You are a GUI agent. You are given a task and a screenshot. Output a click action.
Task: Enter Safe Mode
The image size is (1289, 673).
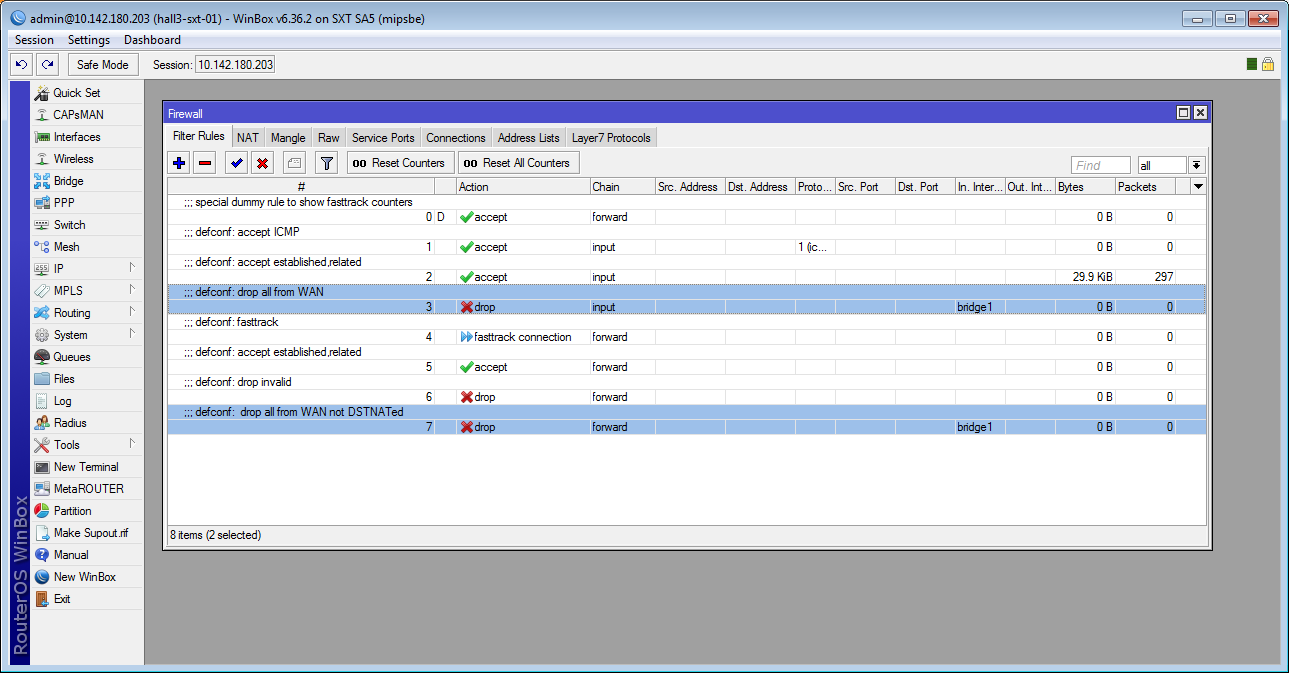[103, 63]
